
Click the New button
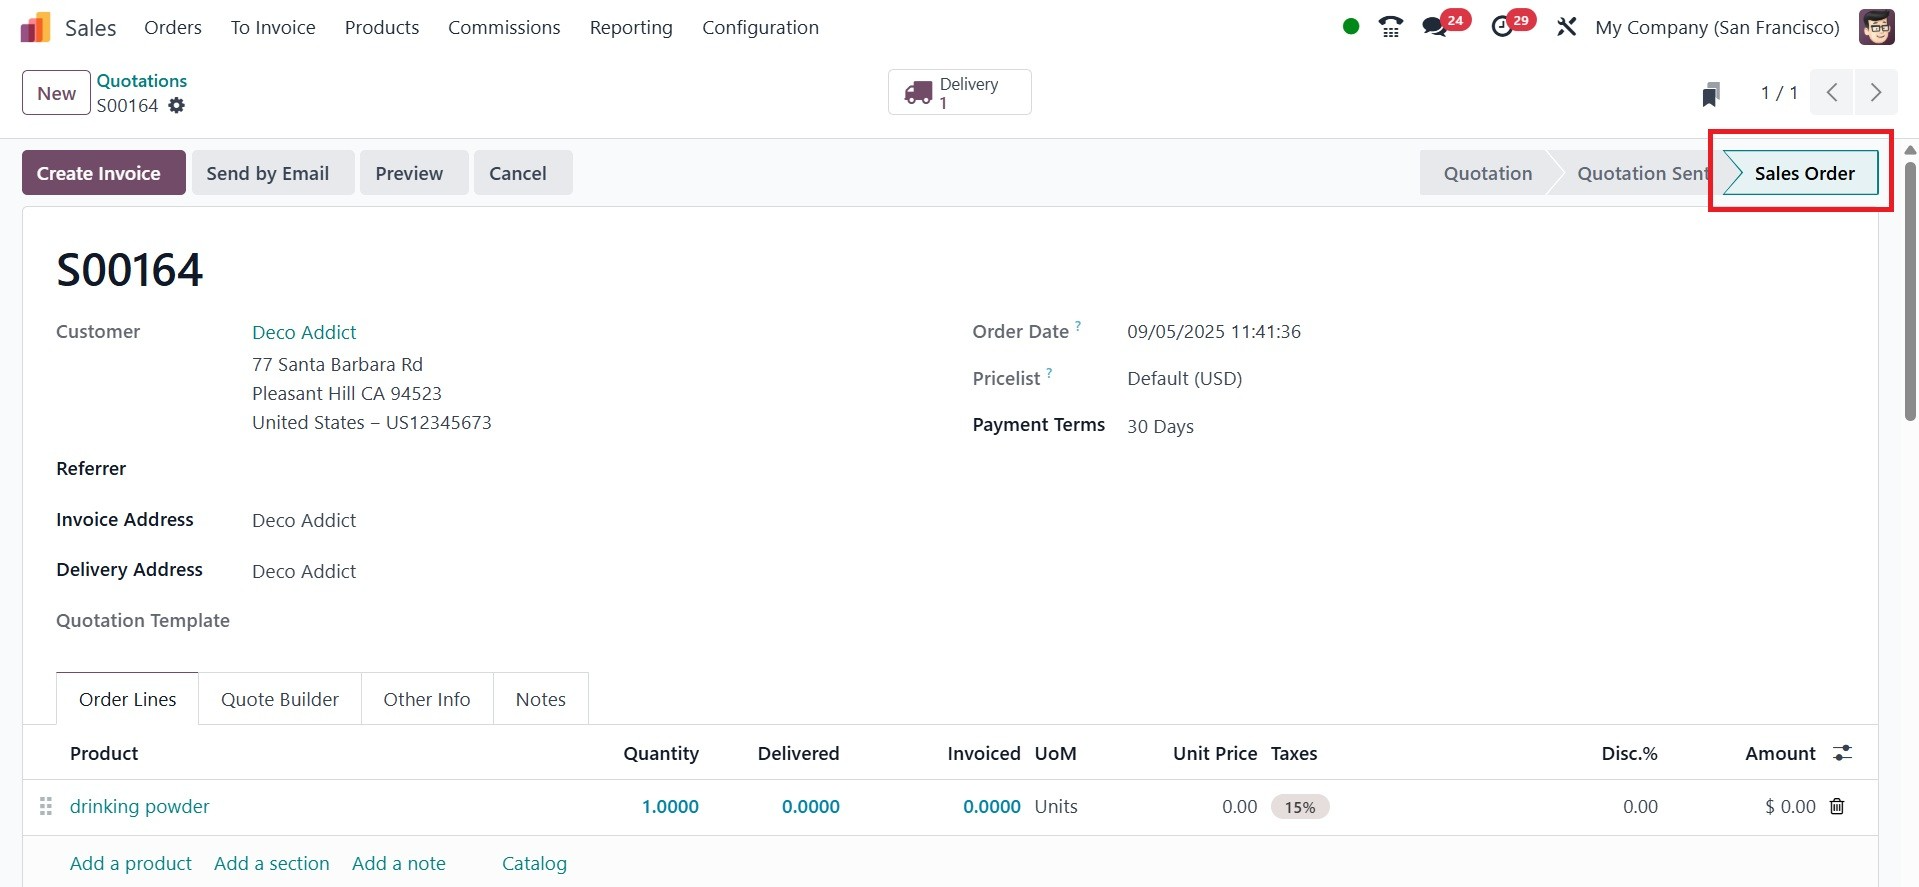coord(56,93)
